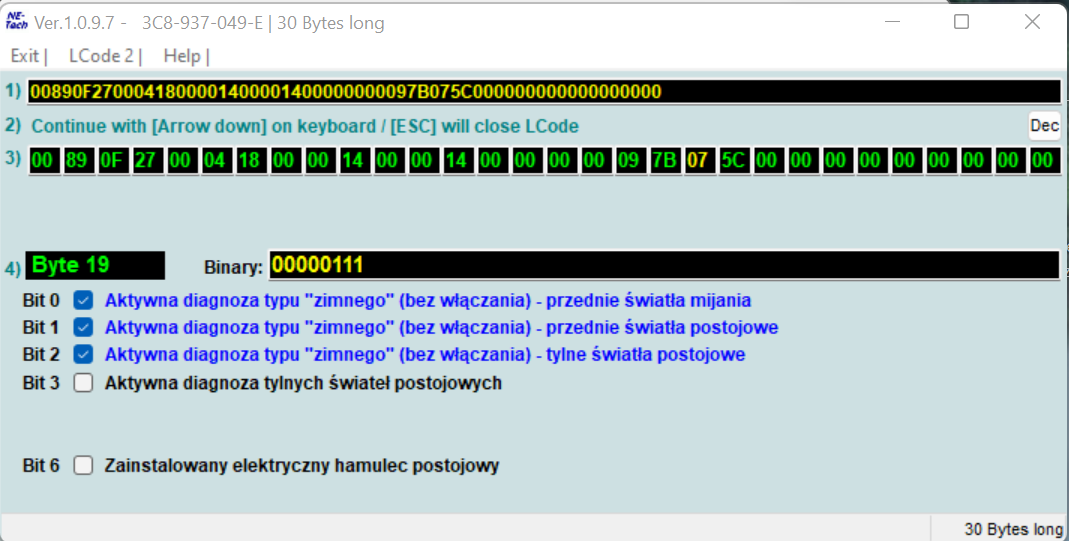Open the LCode 2 menu
The image size is (1069, 541).
(102, 56)
